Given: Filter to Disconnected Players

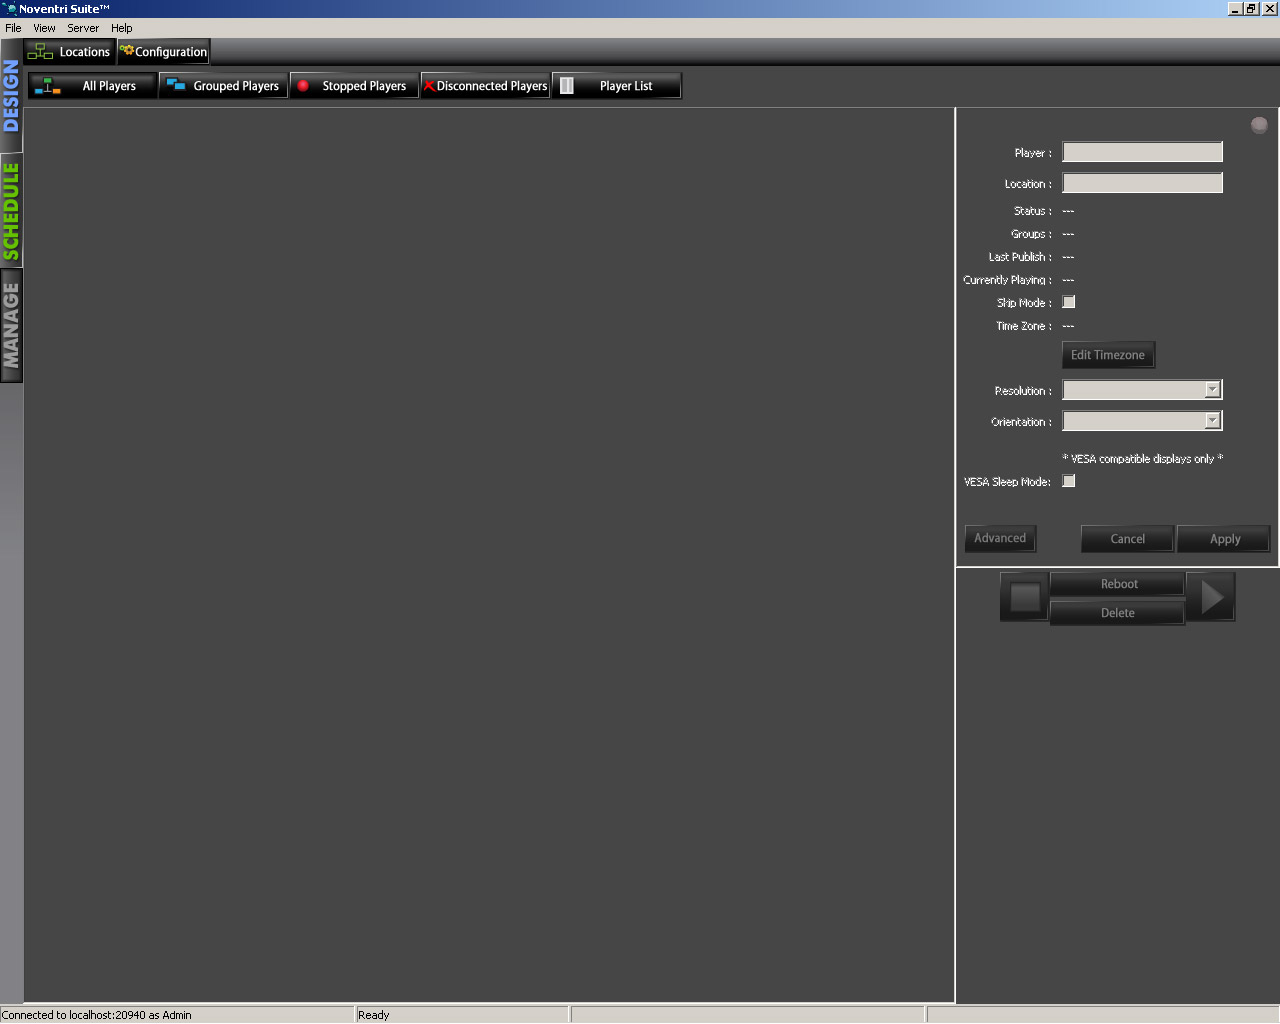Looking at the screenshot, I should click(x=486, y=86).
